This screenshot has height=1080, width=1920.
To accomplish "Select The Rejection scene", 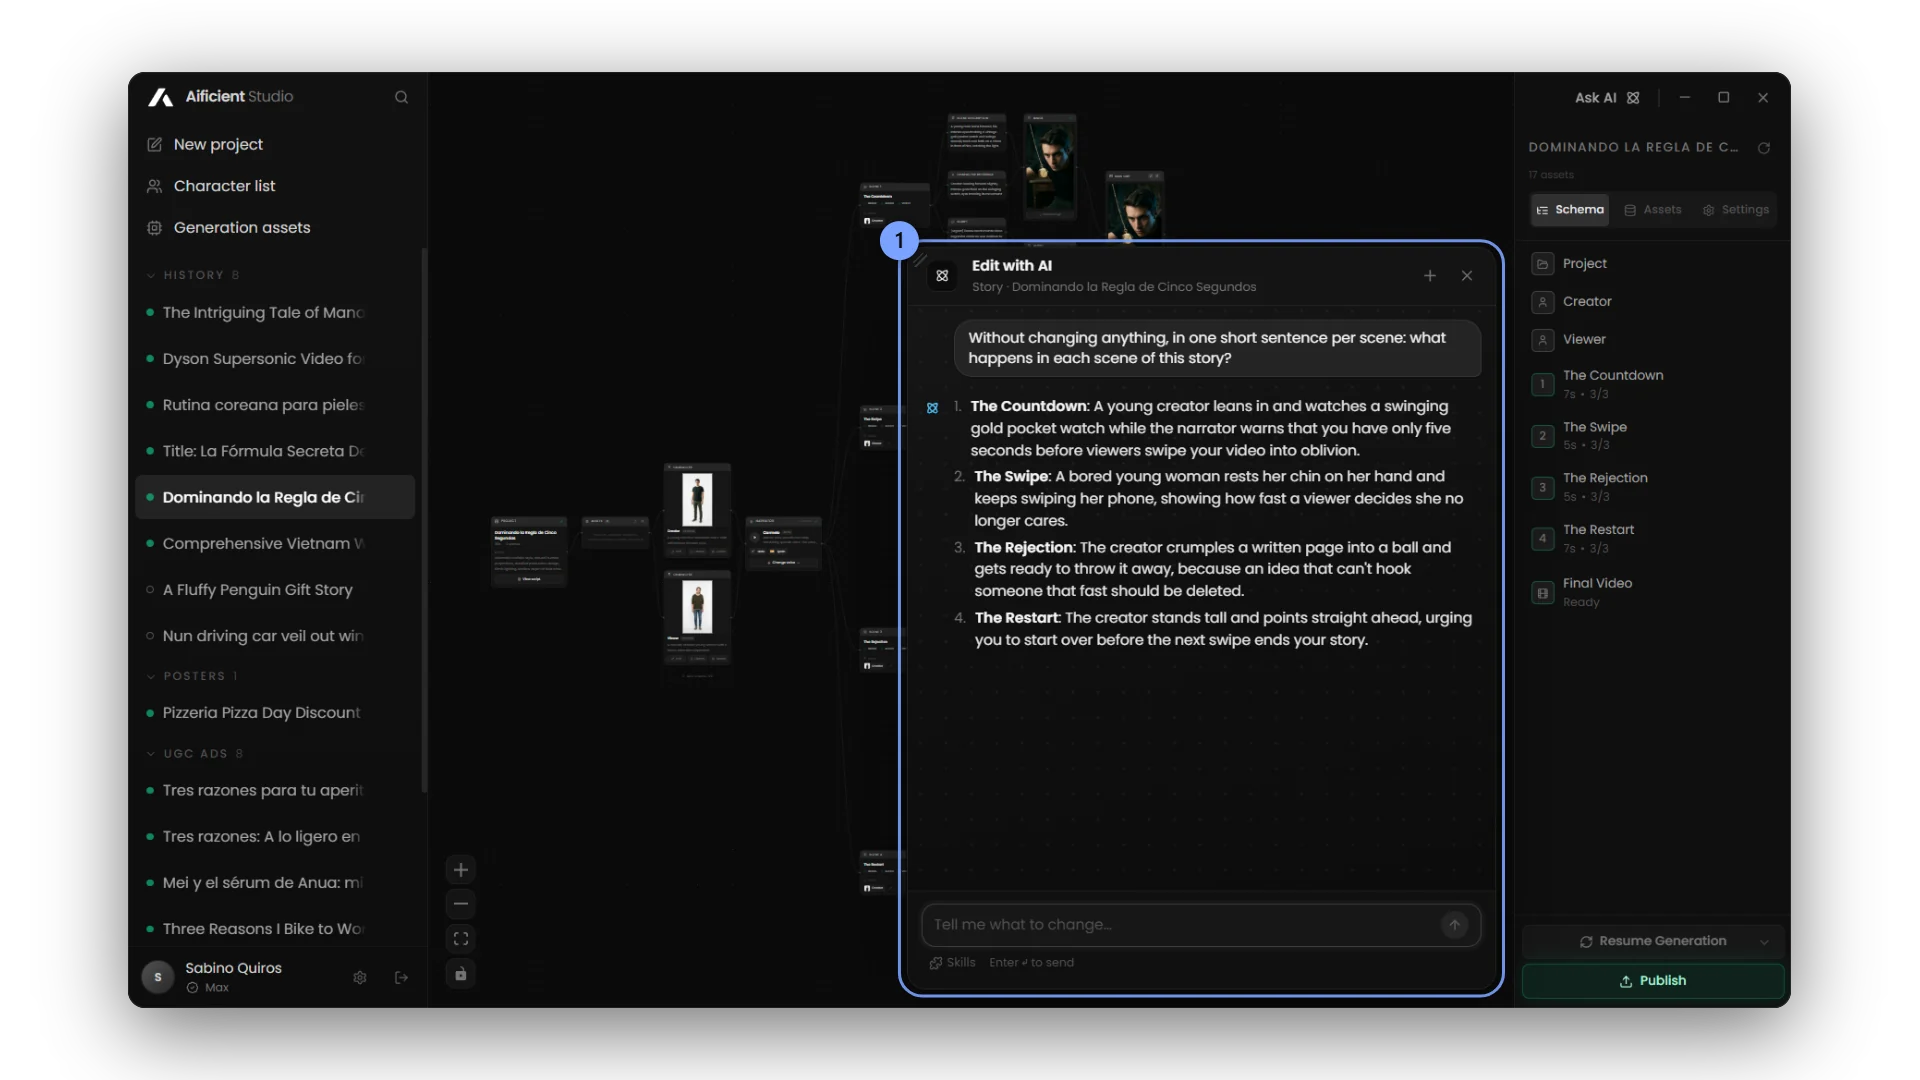I will coord(1654,487).
